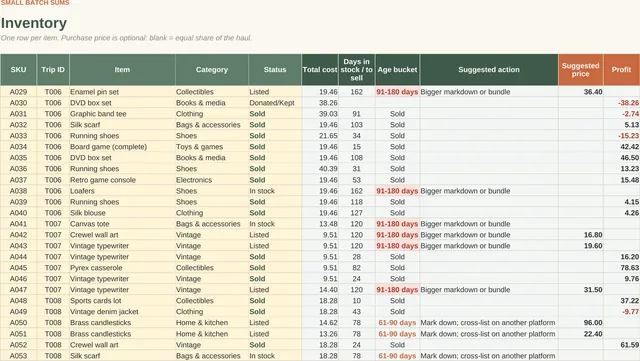Click the Electronics category cell
Screen dimensions: 640x361
click(211, 180)
